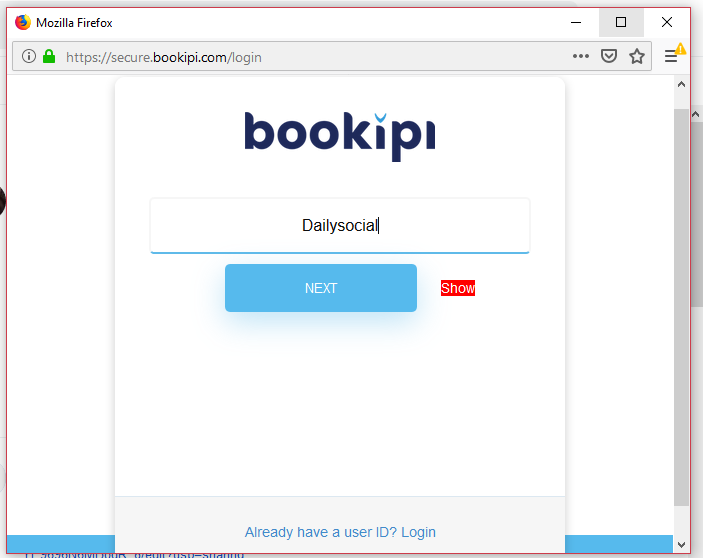The height and width of the screenshot is (558, 703).
Task: Click scrollbar down arrow of Firefox window
Action: [x=681, y=545]
